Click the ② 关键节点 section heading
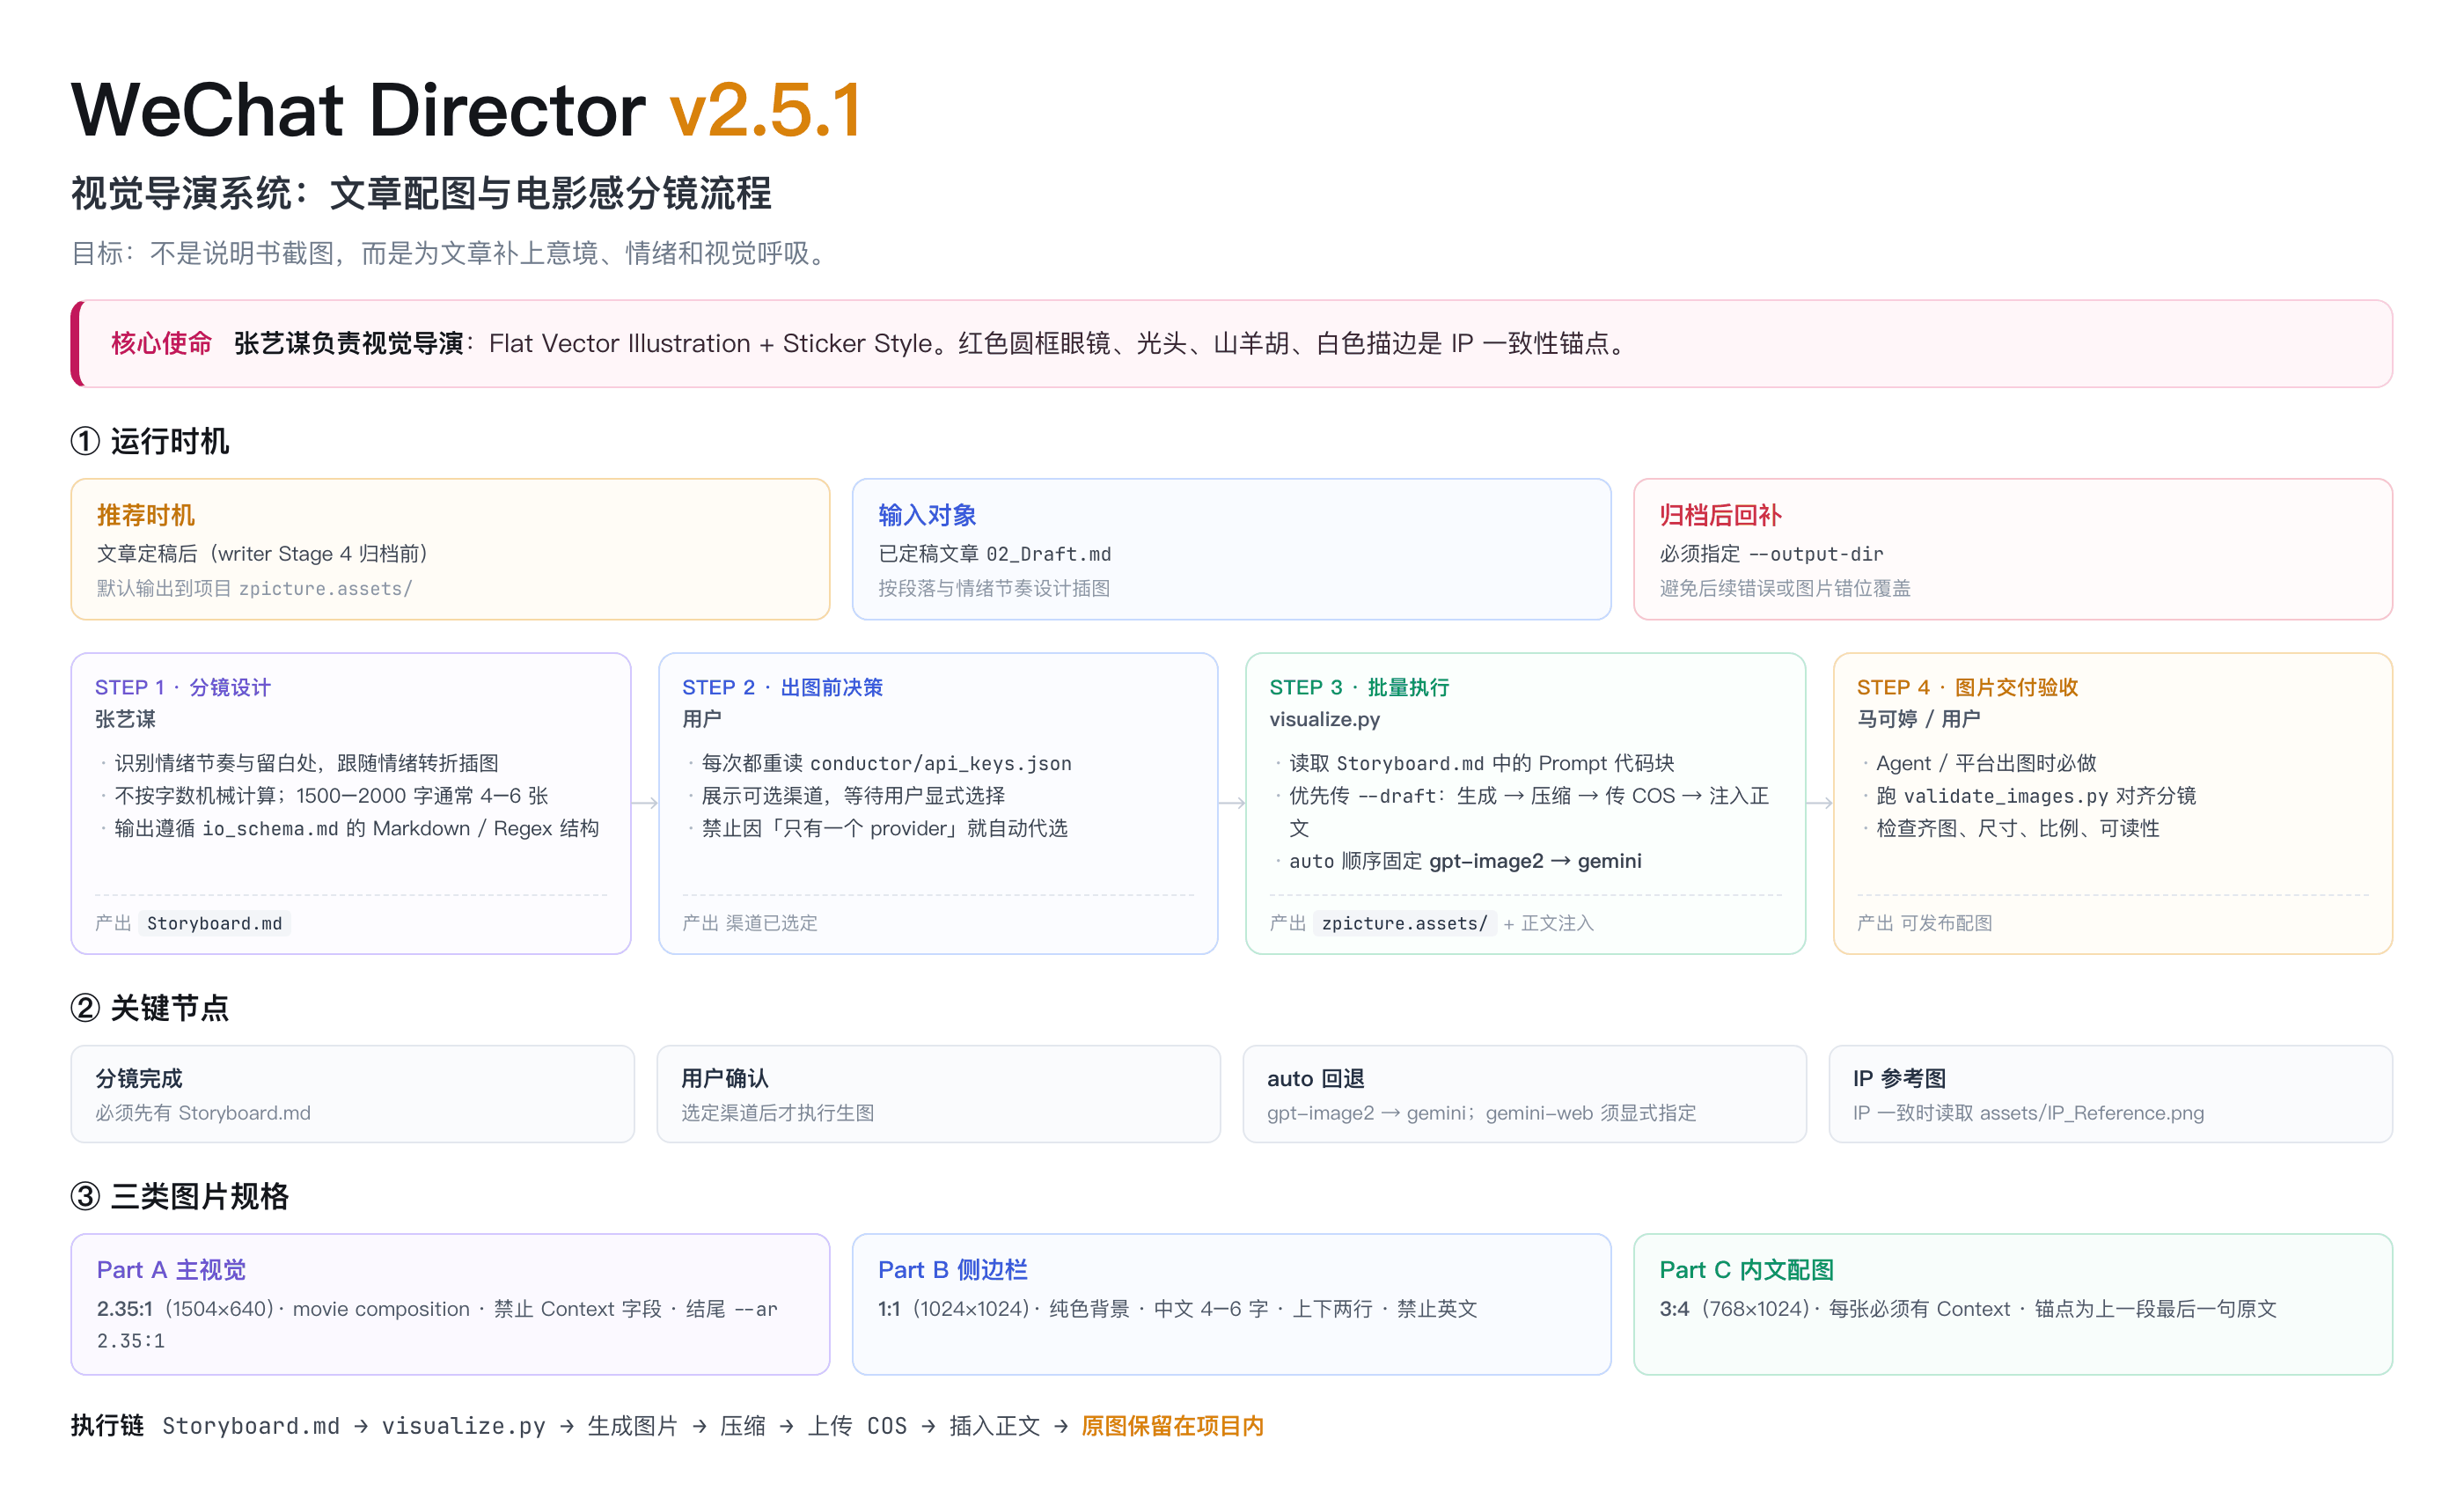The width and height of the screenshot is (2464, 1491). [x=150, y=1008]
